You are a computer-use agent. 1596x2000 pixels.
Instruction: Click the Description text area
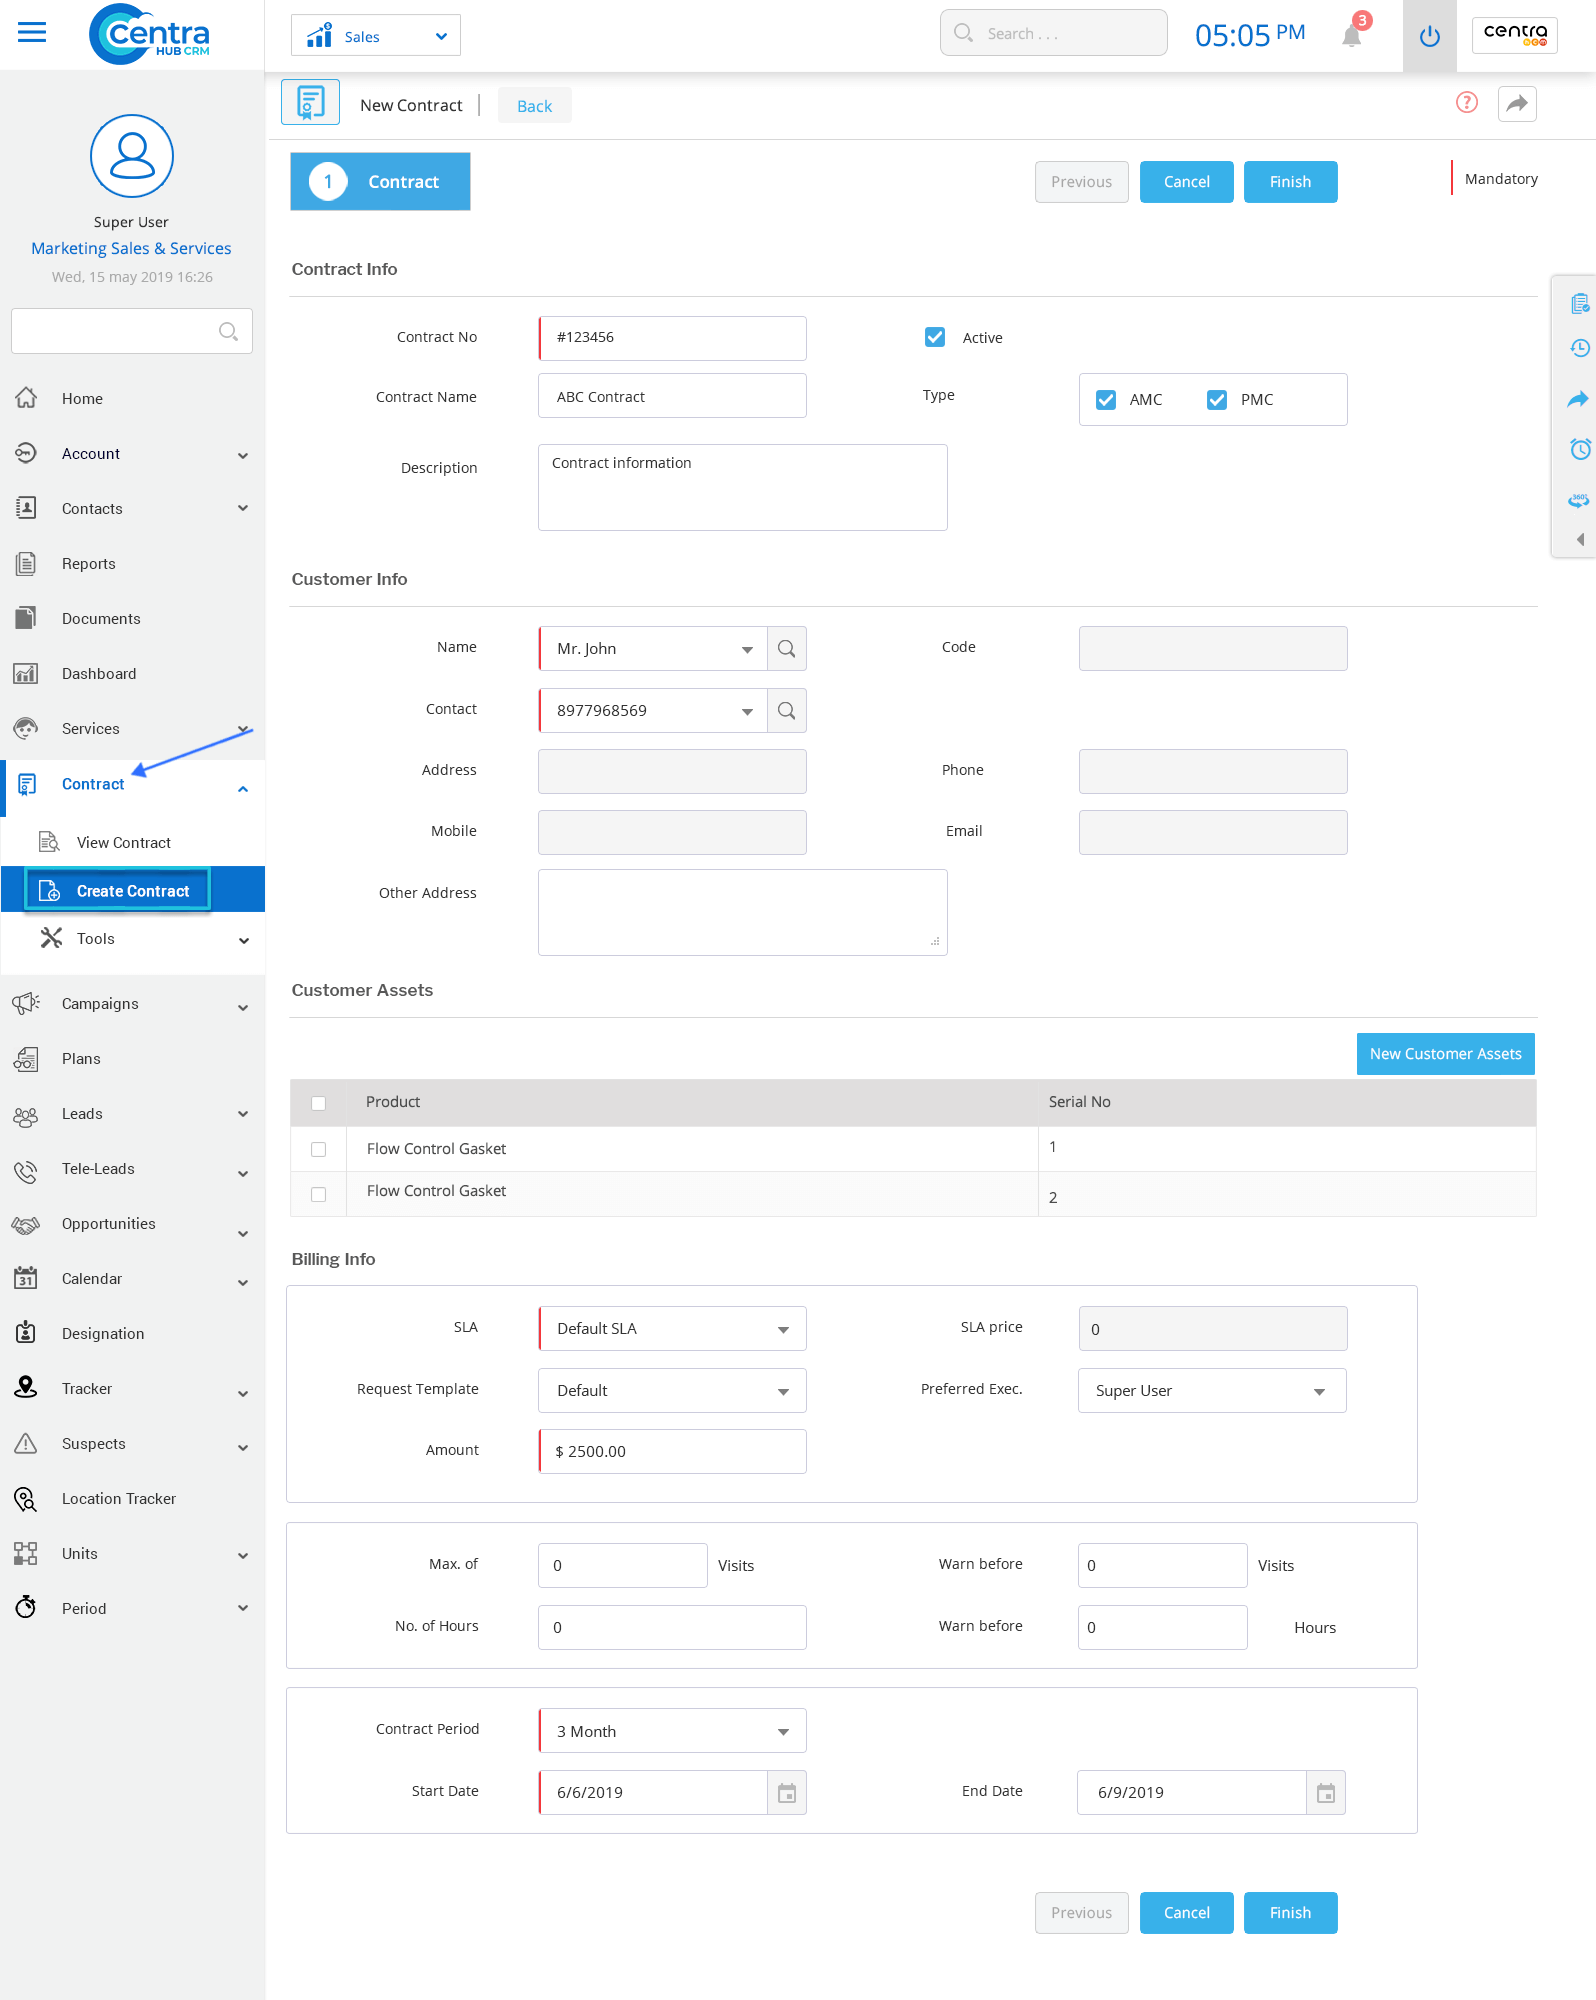pyautogui.click(x=742, y=487)
